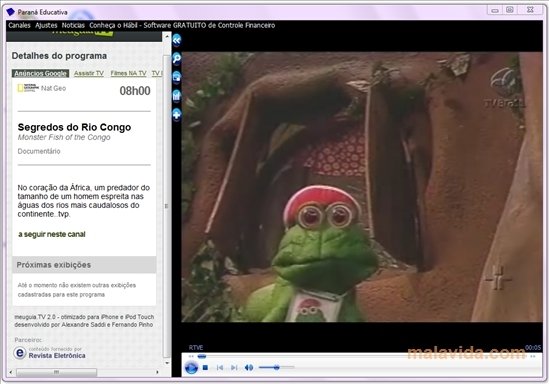Maximize the Paraná Educativa window
The image size is (549, 384).
coord(510,10)
